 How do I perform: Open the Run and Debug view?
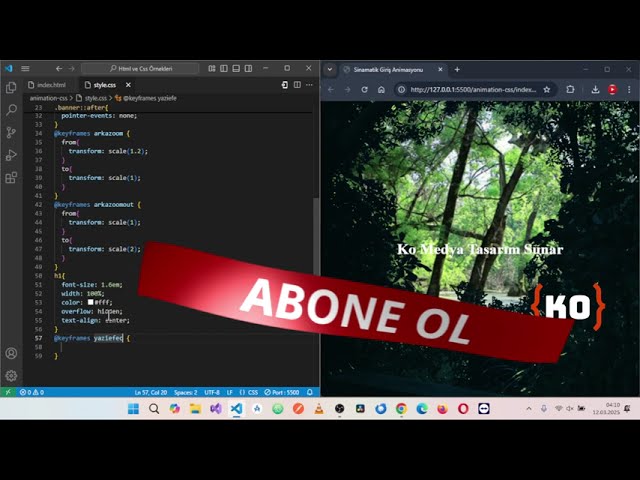tap(11, 155)
